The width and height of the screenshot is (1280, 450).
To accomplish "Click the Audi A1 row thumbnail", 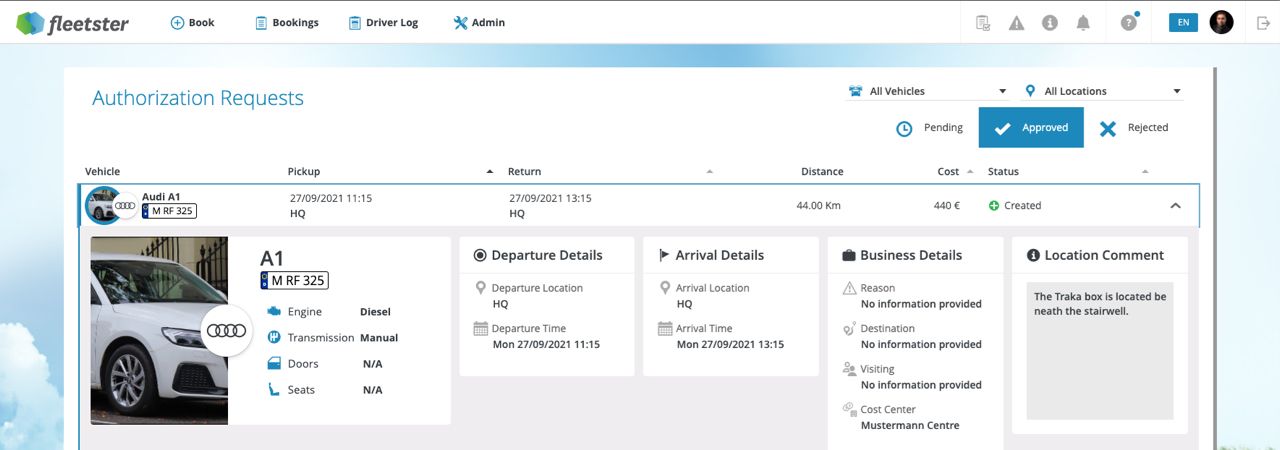I will click(104, 205).
